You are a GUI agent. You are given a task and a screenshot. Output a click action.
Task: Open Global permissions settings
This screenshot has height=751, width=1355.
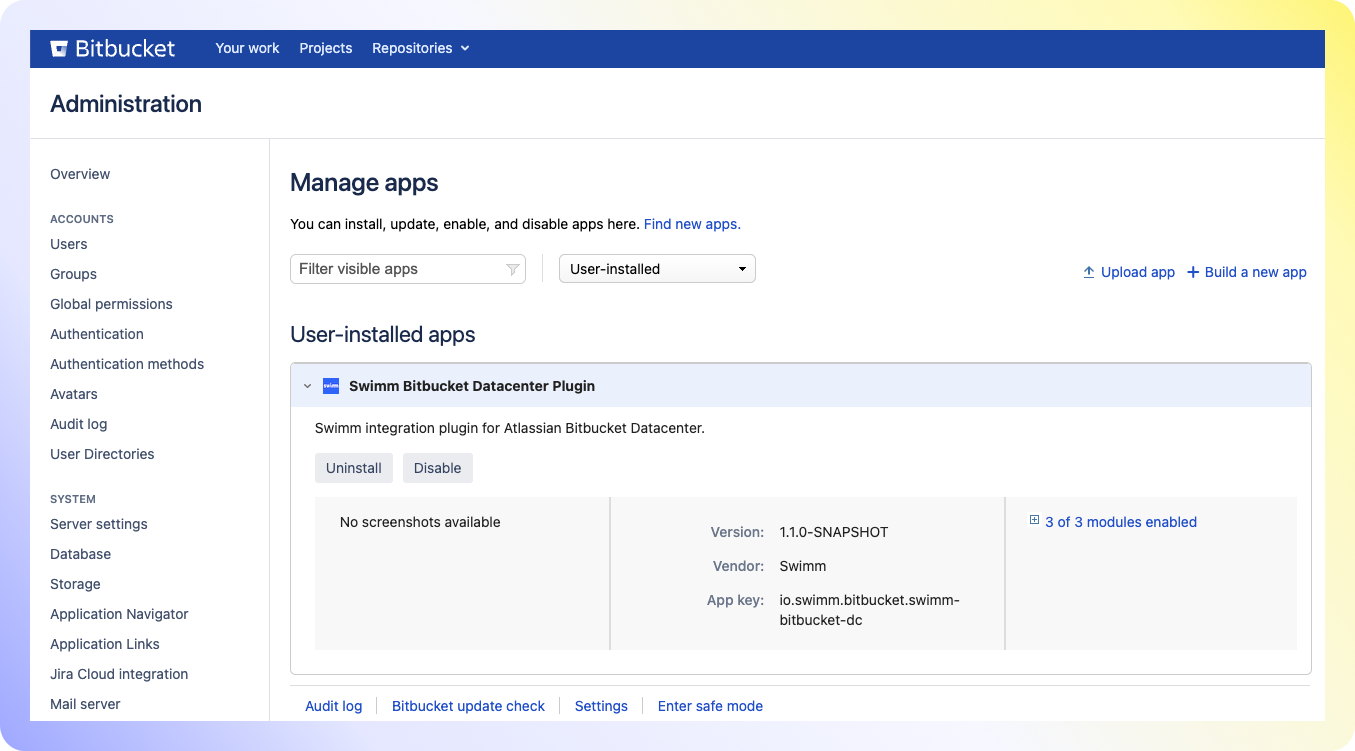click(x=111, y=304)
